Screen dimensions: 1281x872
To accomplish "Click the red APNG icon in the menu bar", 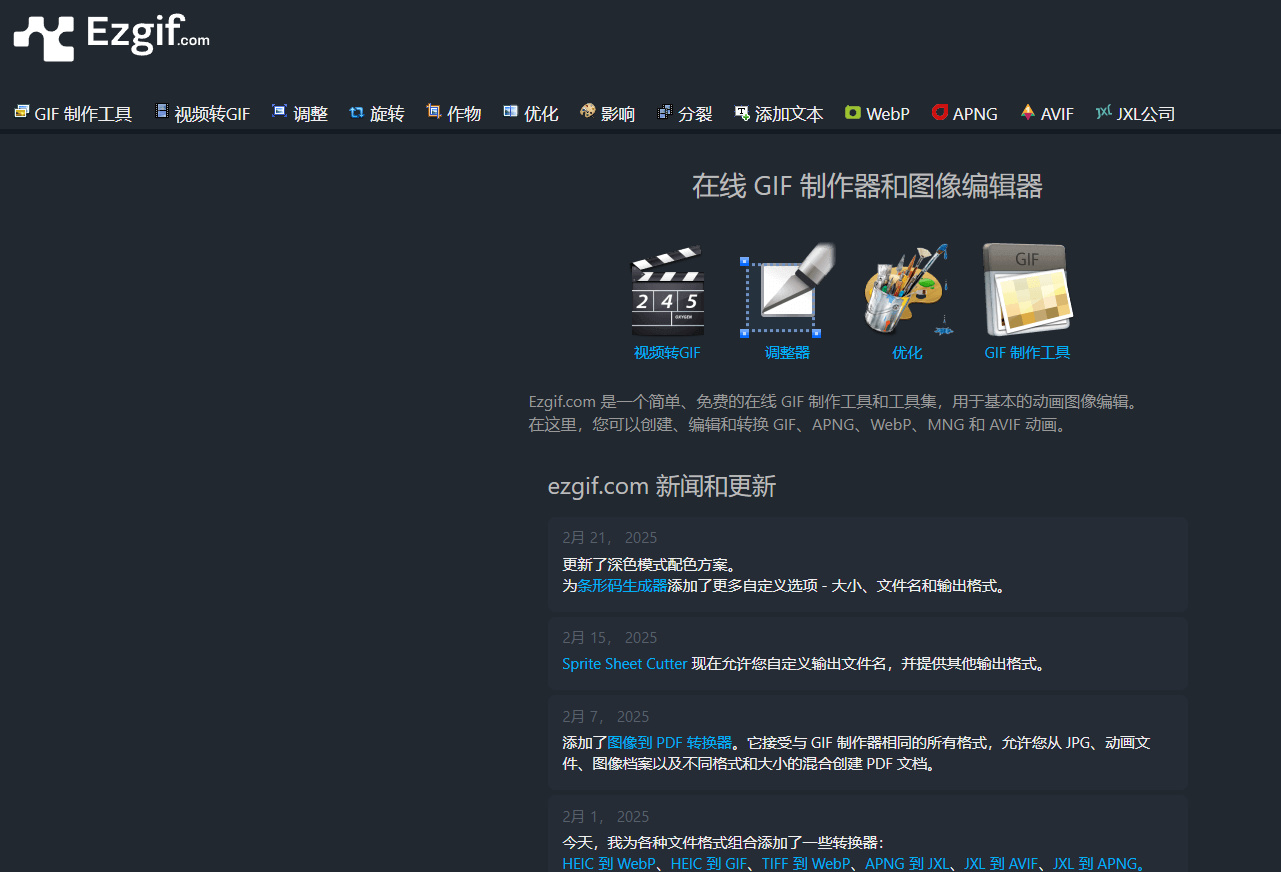I will pos(939,113).
